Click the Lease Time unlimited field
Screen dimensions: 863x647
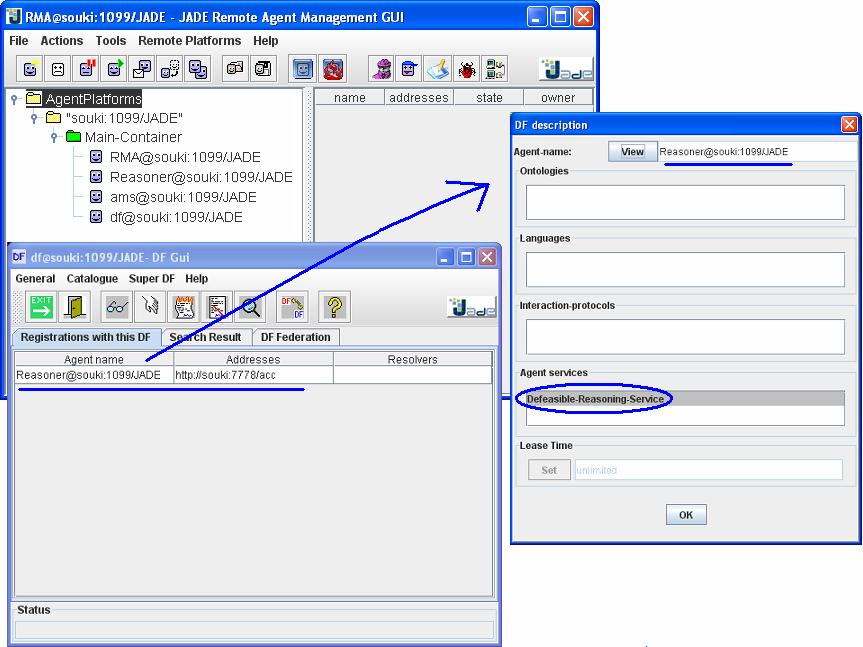click(708, 470)
